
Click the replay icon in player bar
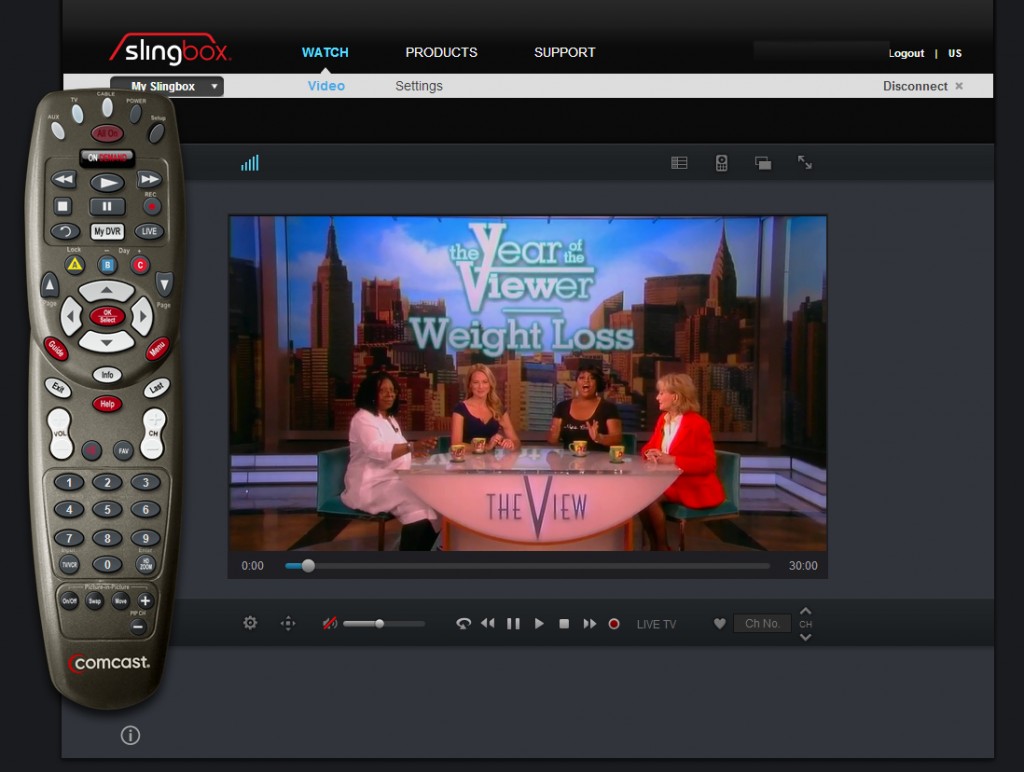coord(463,624)
